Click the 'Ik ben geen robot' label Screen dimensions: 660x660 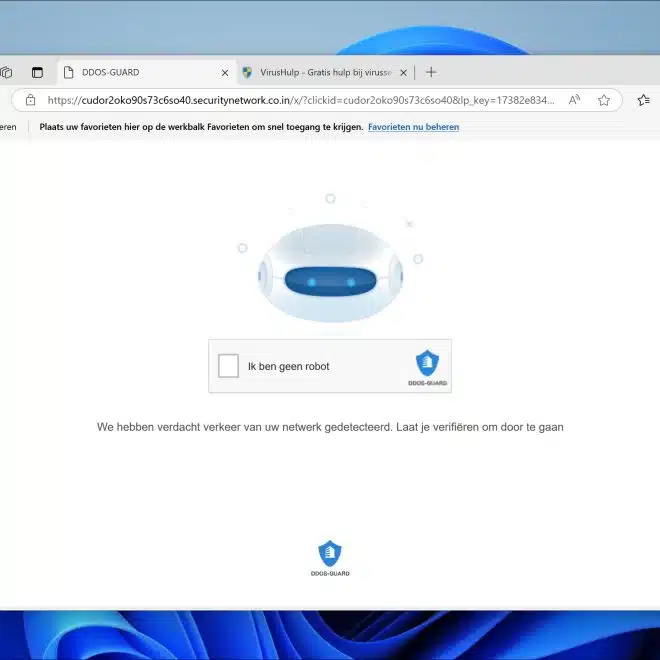(x=289, y=366)
